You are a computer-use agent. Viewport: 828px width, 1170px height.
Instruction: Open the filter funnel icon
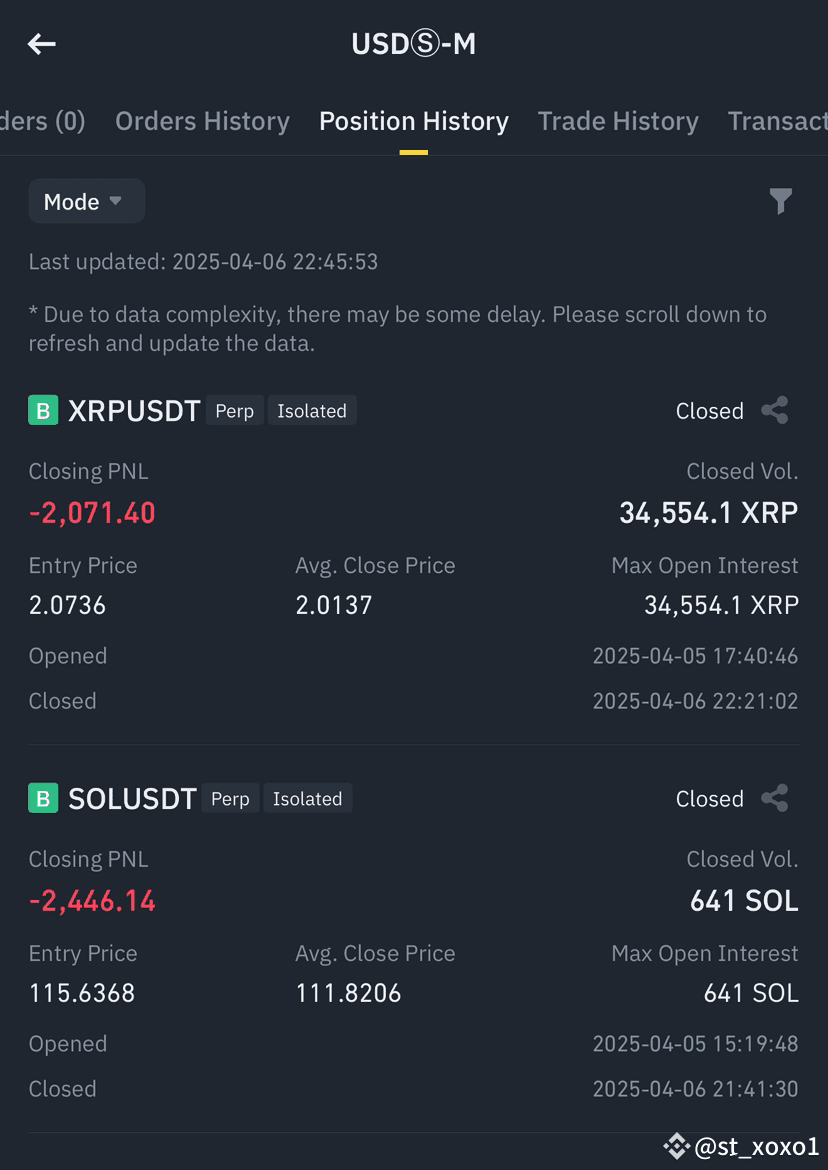pos(780,201)
